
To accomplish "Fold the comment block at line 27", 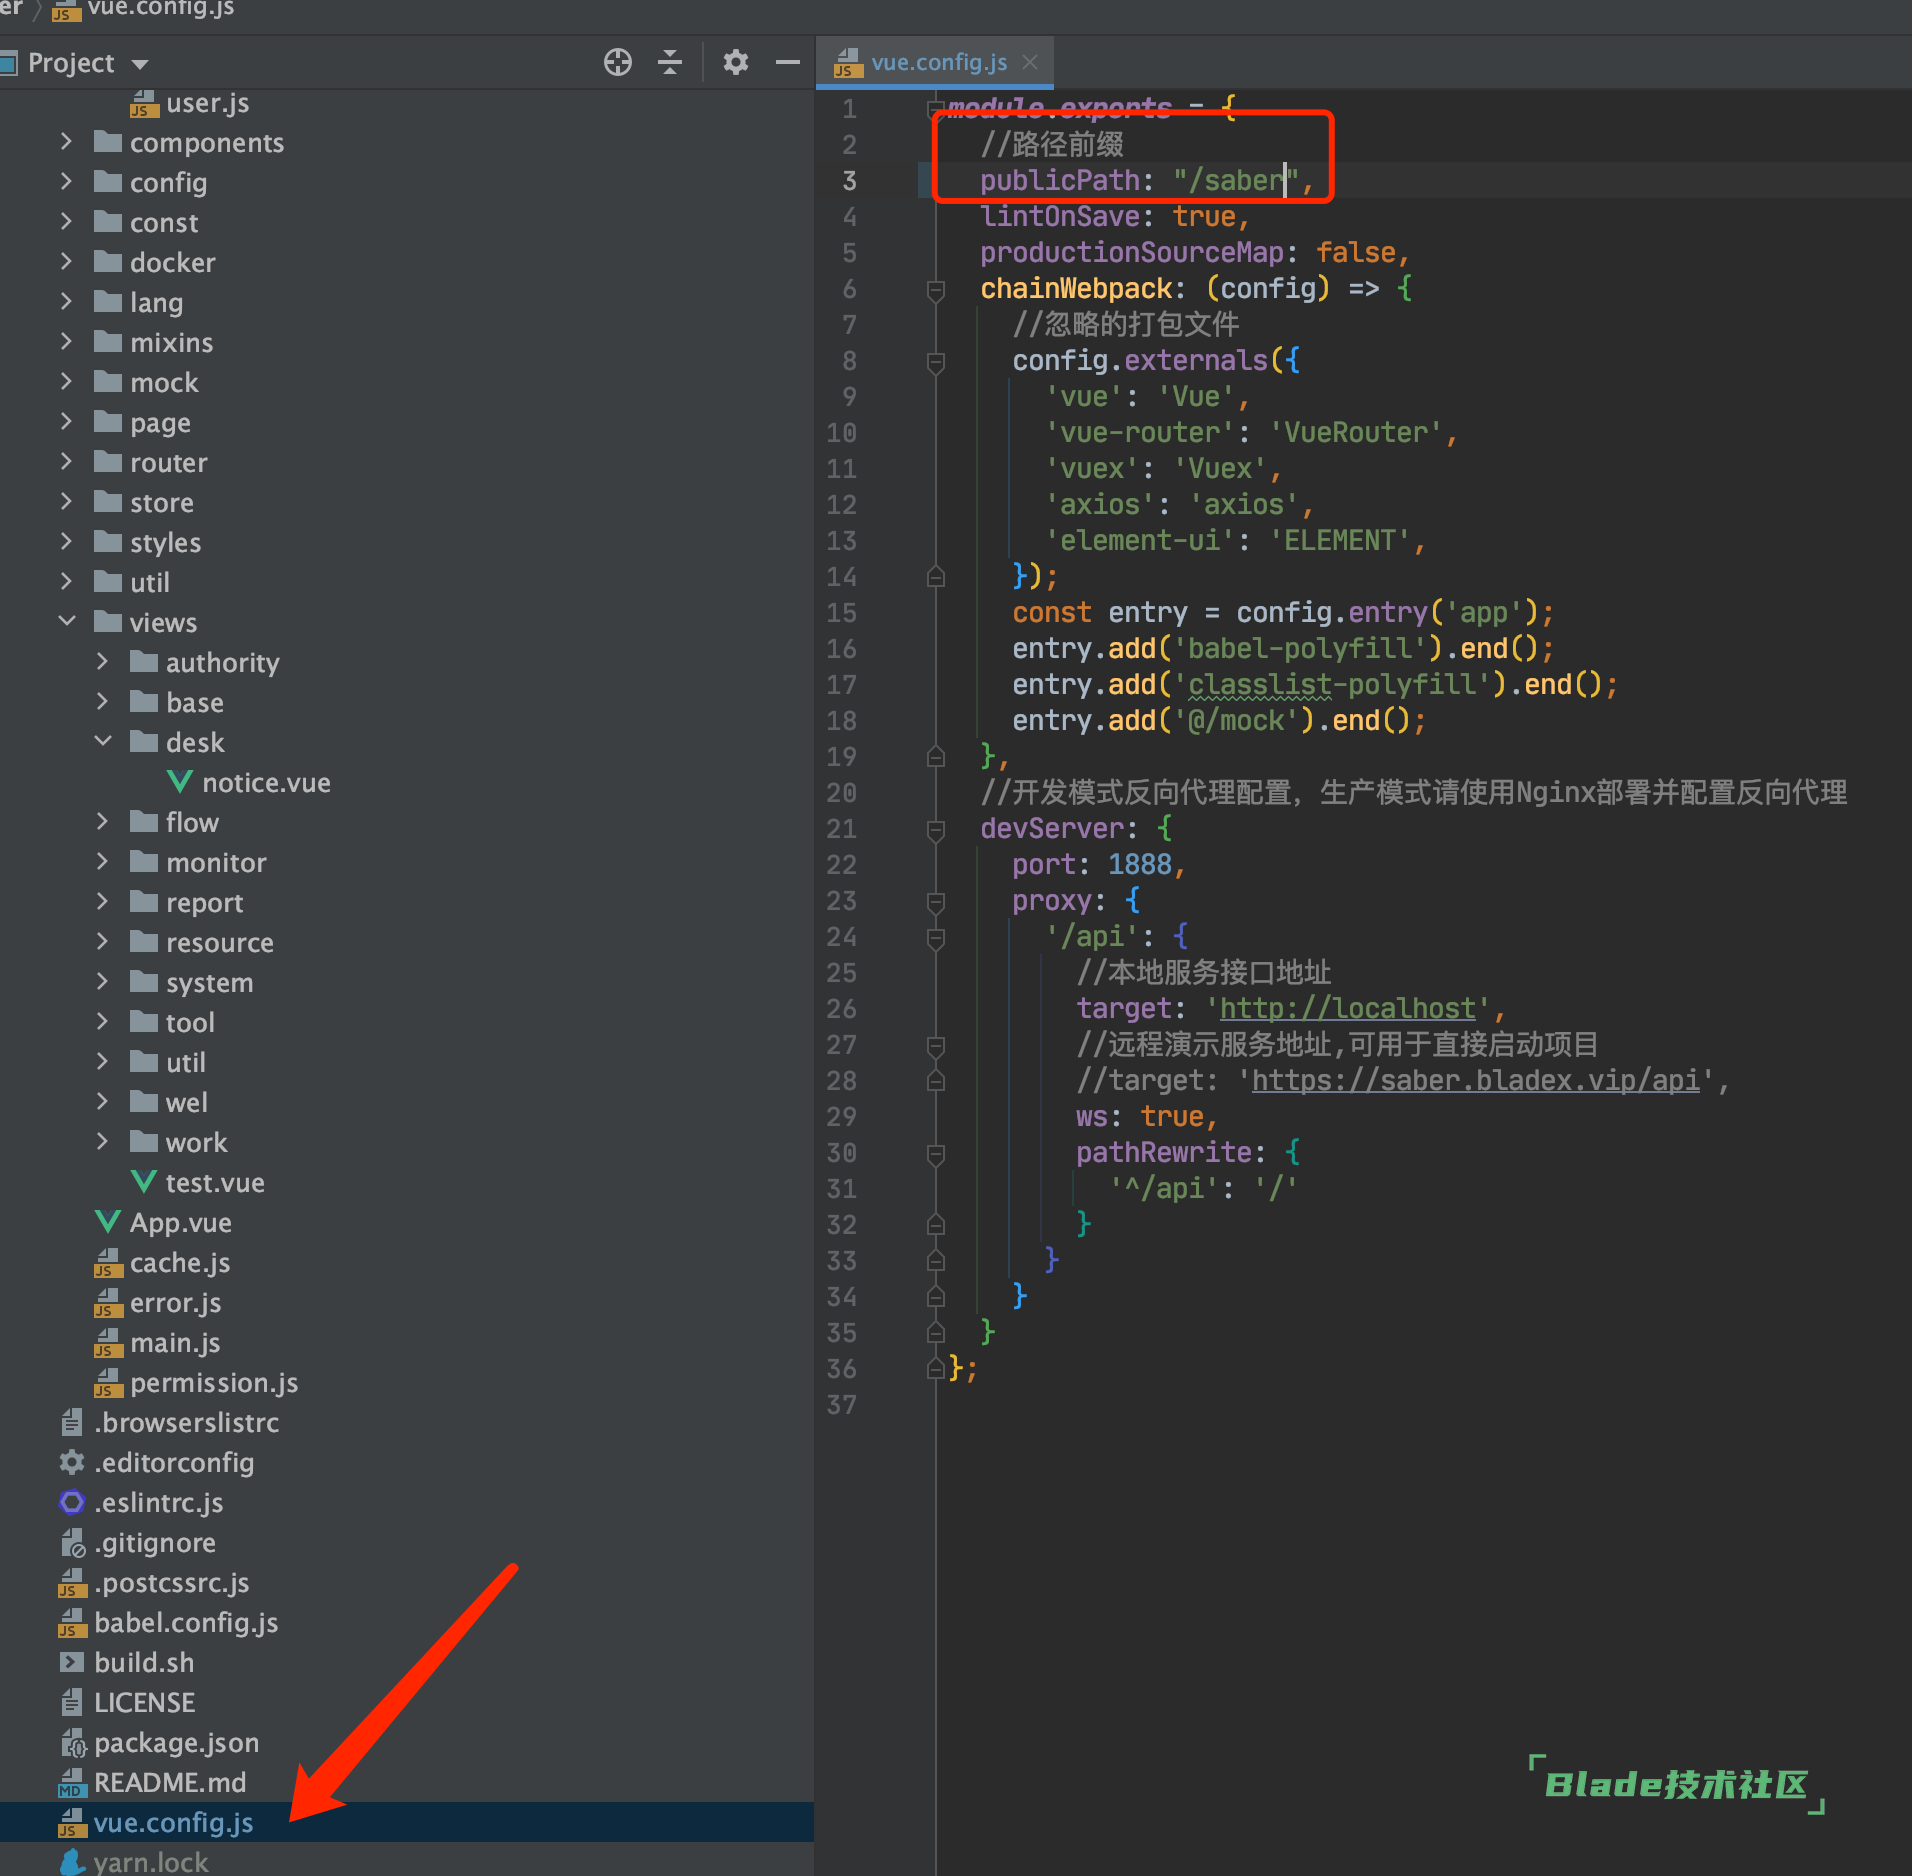I will 936,1046.
